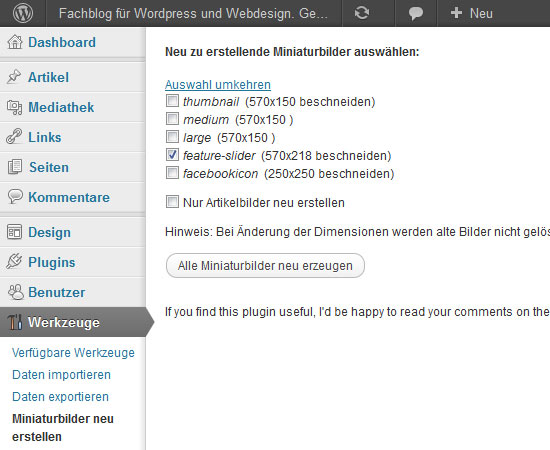Click the Plugins plug icon
Image resolution: width=550 pixels, height=450 pixels.
click(14, 262)
